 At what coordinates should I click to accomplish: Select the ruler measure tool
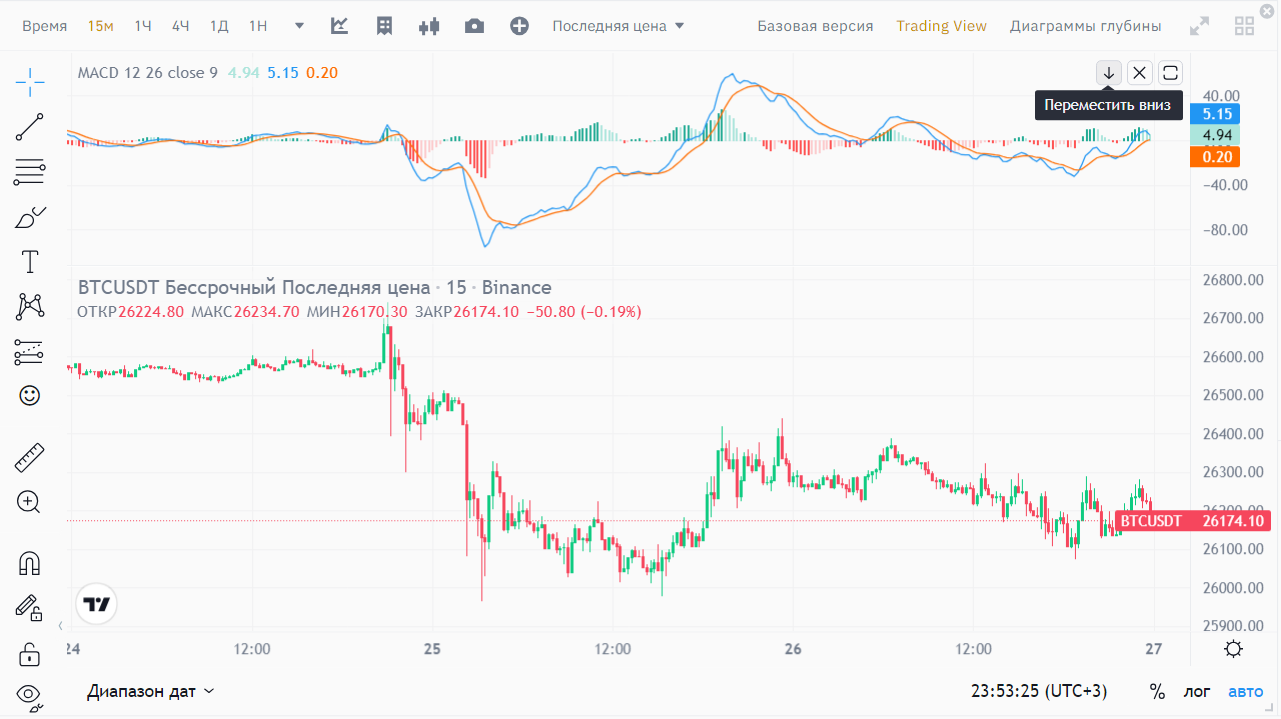(x=30, y=458)
